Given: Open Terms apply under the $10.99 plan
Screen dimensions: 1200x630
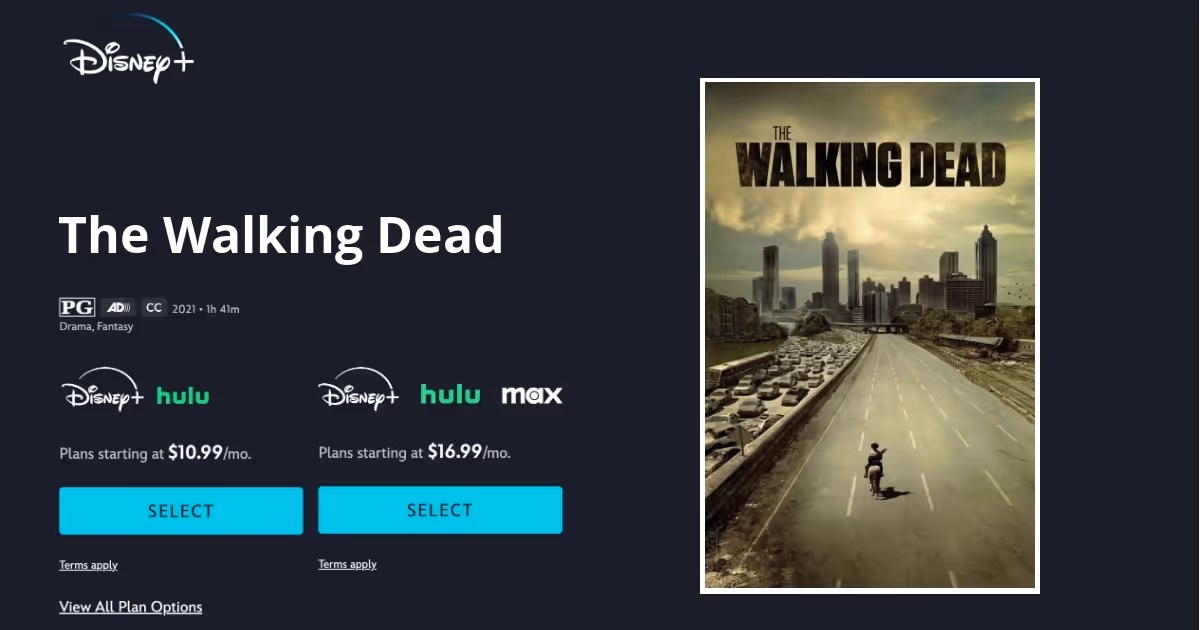Looking at the screenshot, I should pos(88,565).
